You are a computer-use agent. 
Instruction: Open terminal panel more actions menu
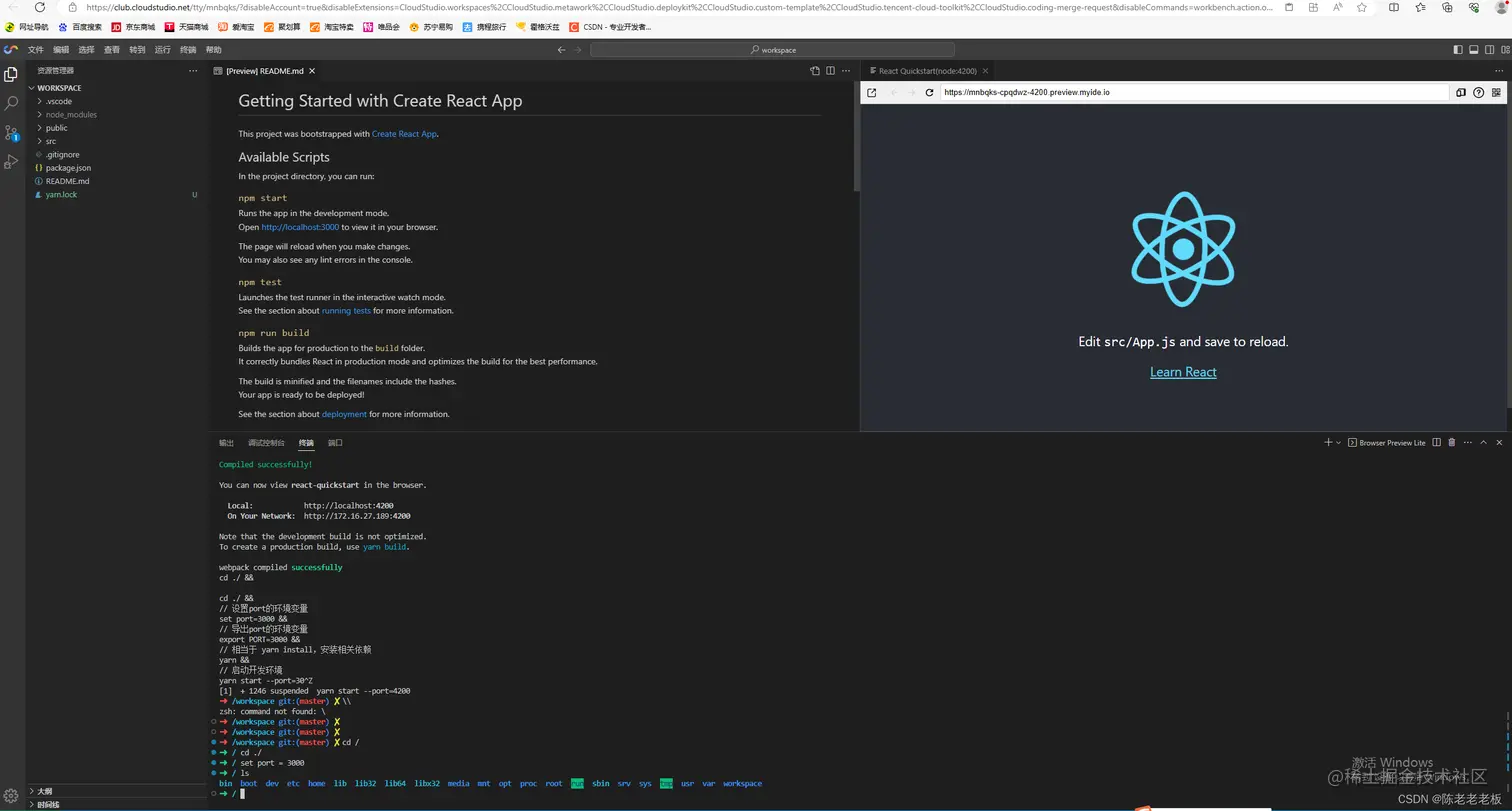[1468, 442]
